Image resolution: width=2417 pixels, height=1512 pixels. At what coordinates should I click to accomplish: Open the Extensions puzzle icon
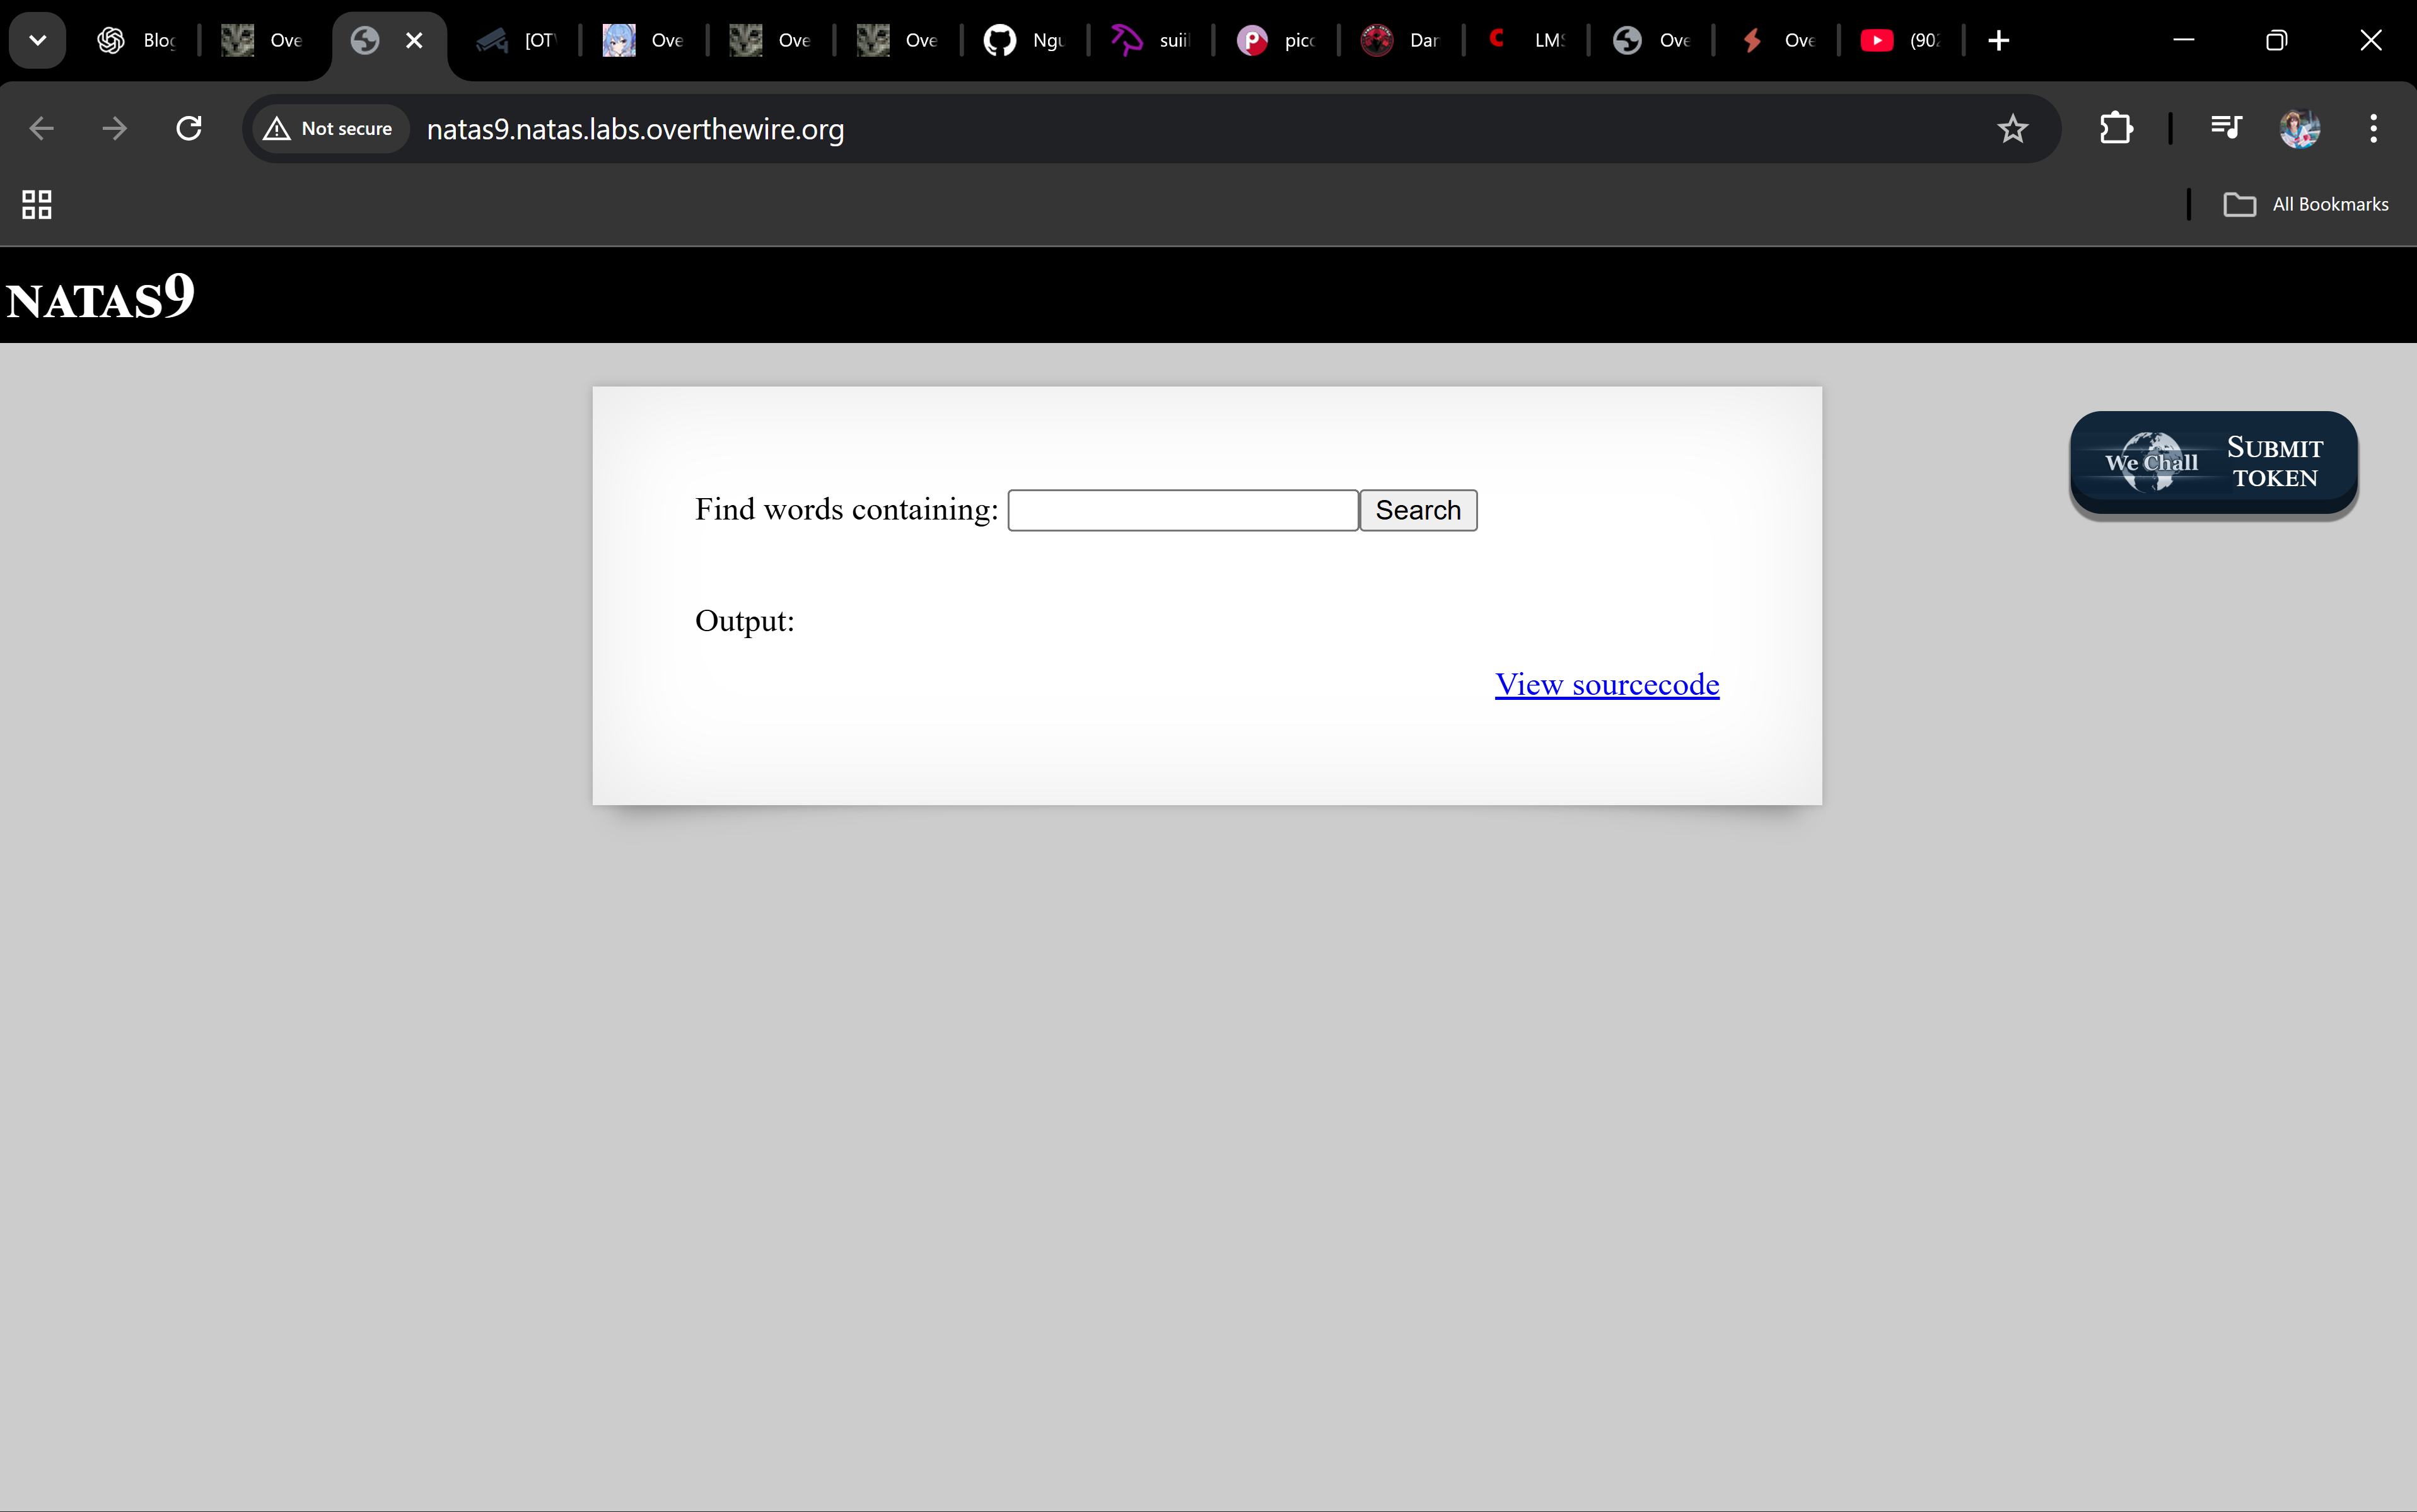point(2116,128)
